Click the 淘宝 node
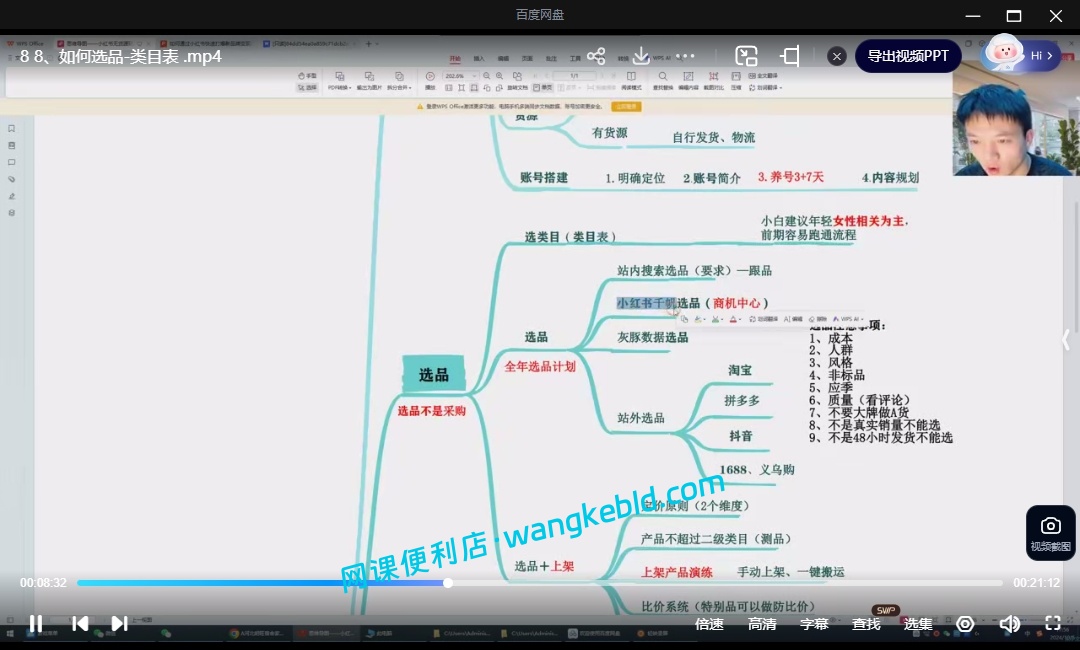Screen dimensions: 1080x650 pyautogui.click(x=740, y=370)
